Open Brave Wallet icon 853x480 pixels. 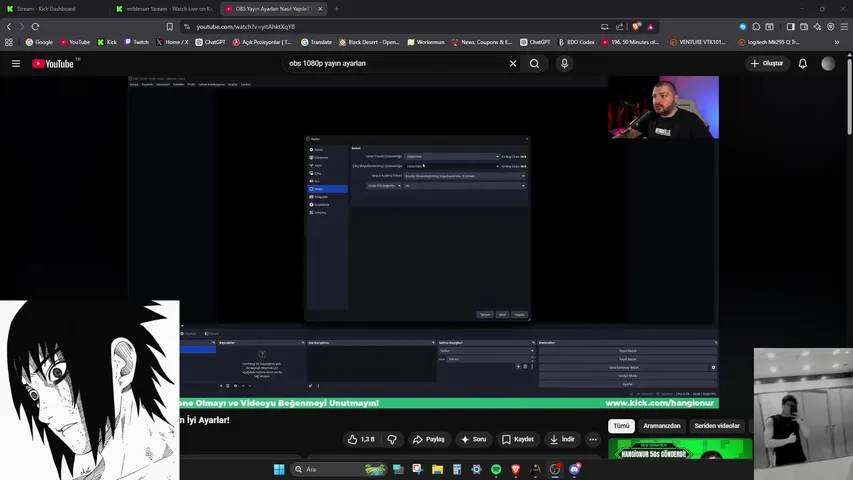[x=804, y=27]
